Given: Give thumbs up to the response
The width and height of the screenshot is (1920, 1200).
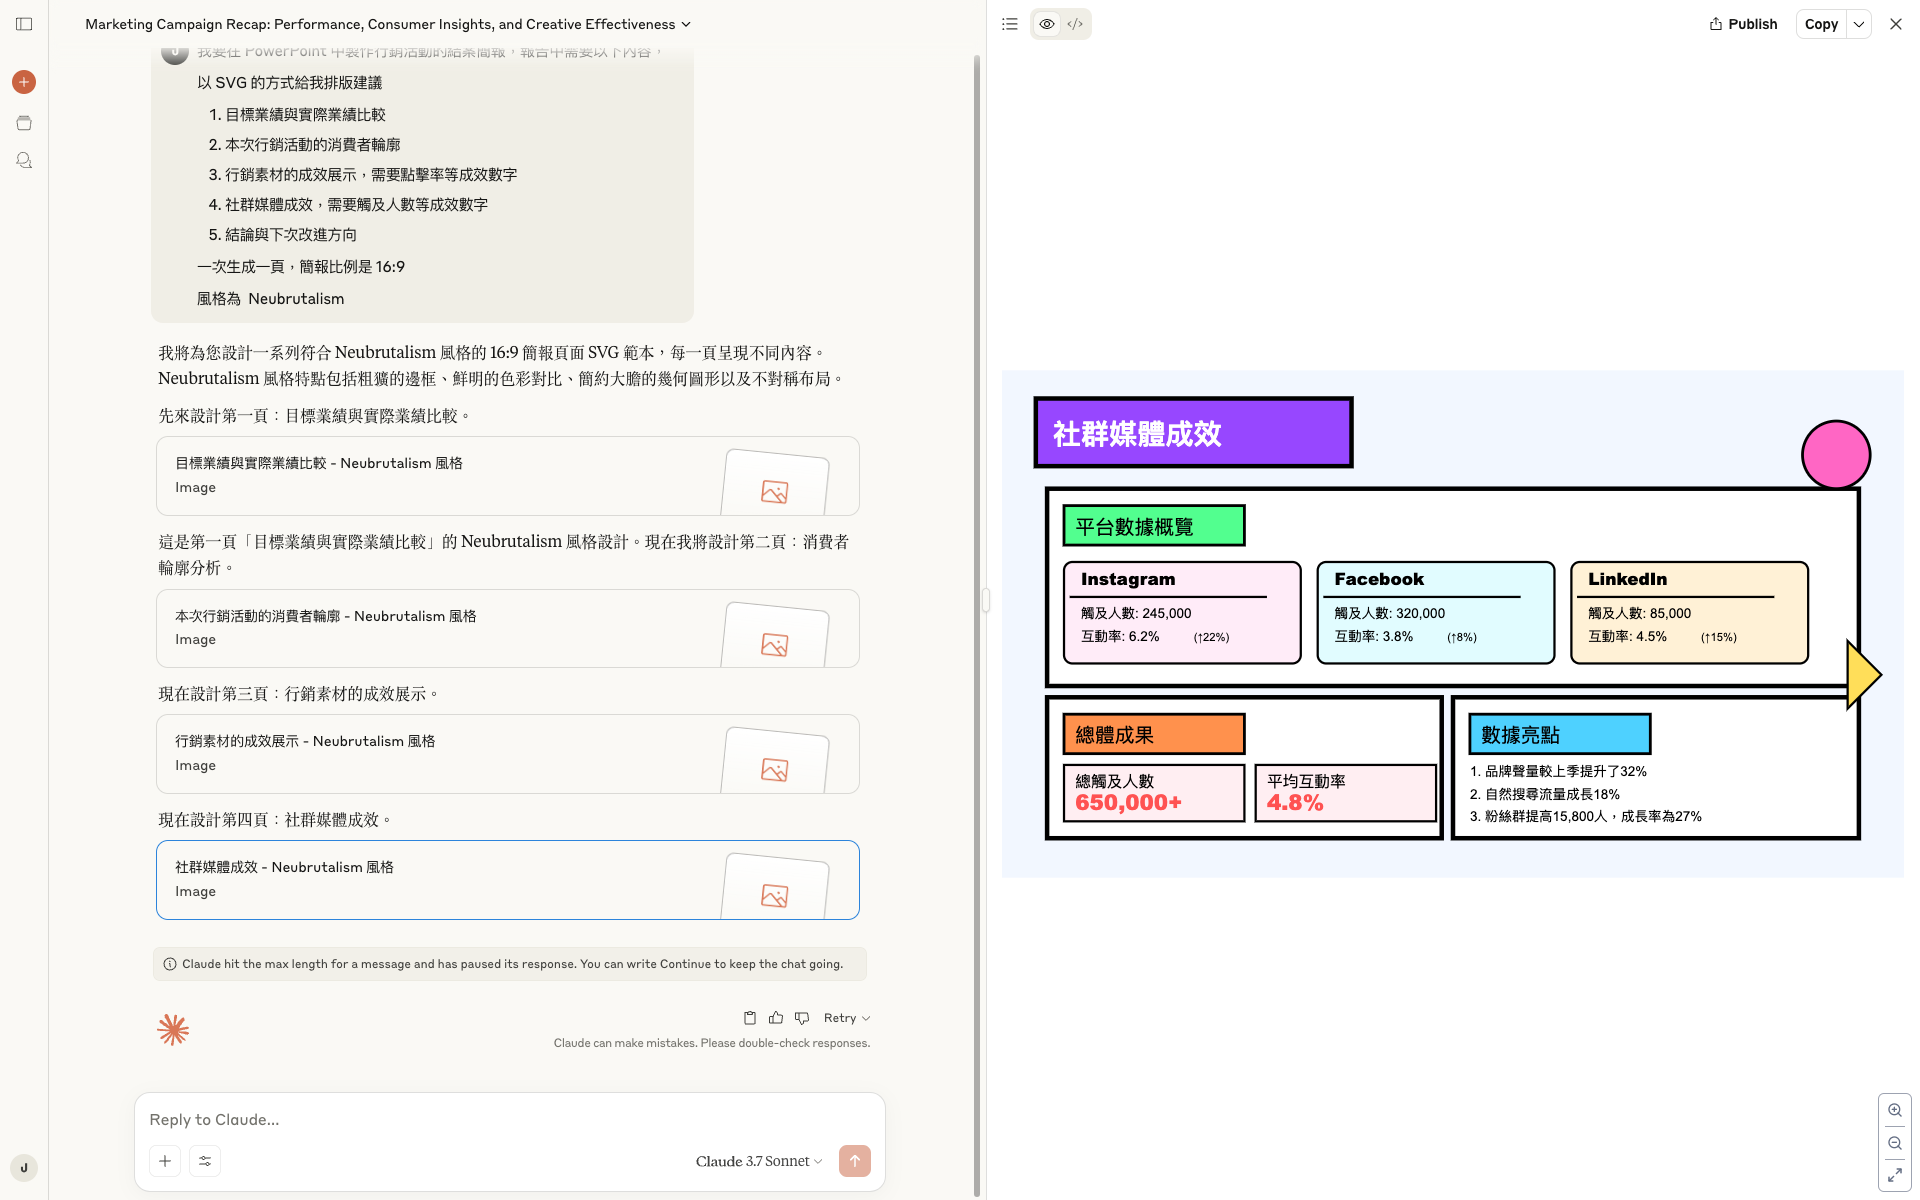Looking at the screenshot, I should (776, 1018).
